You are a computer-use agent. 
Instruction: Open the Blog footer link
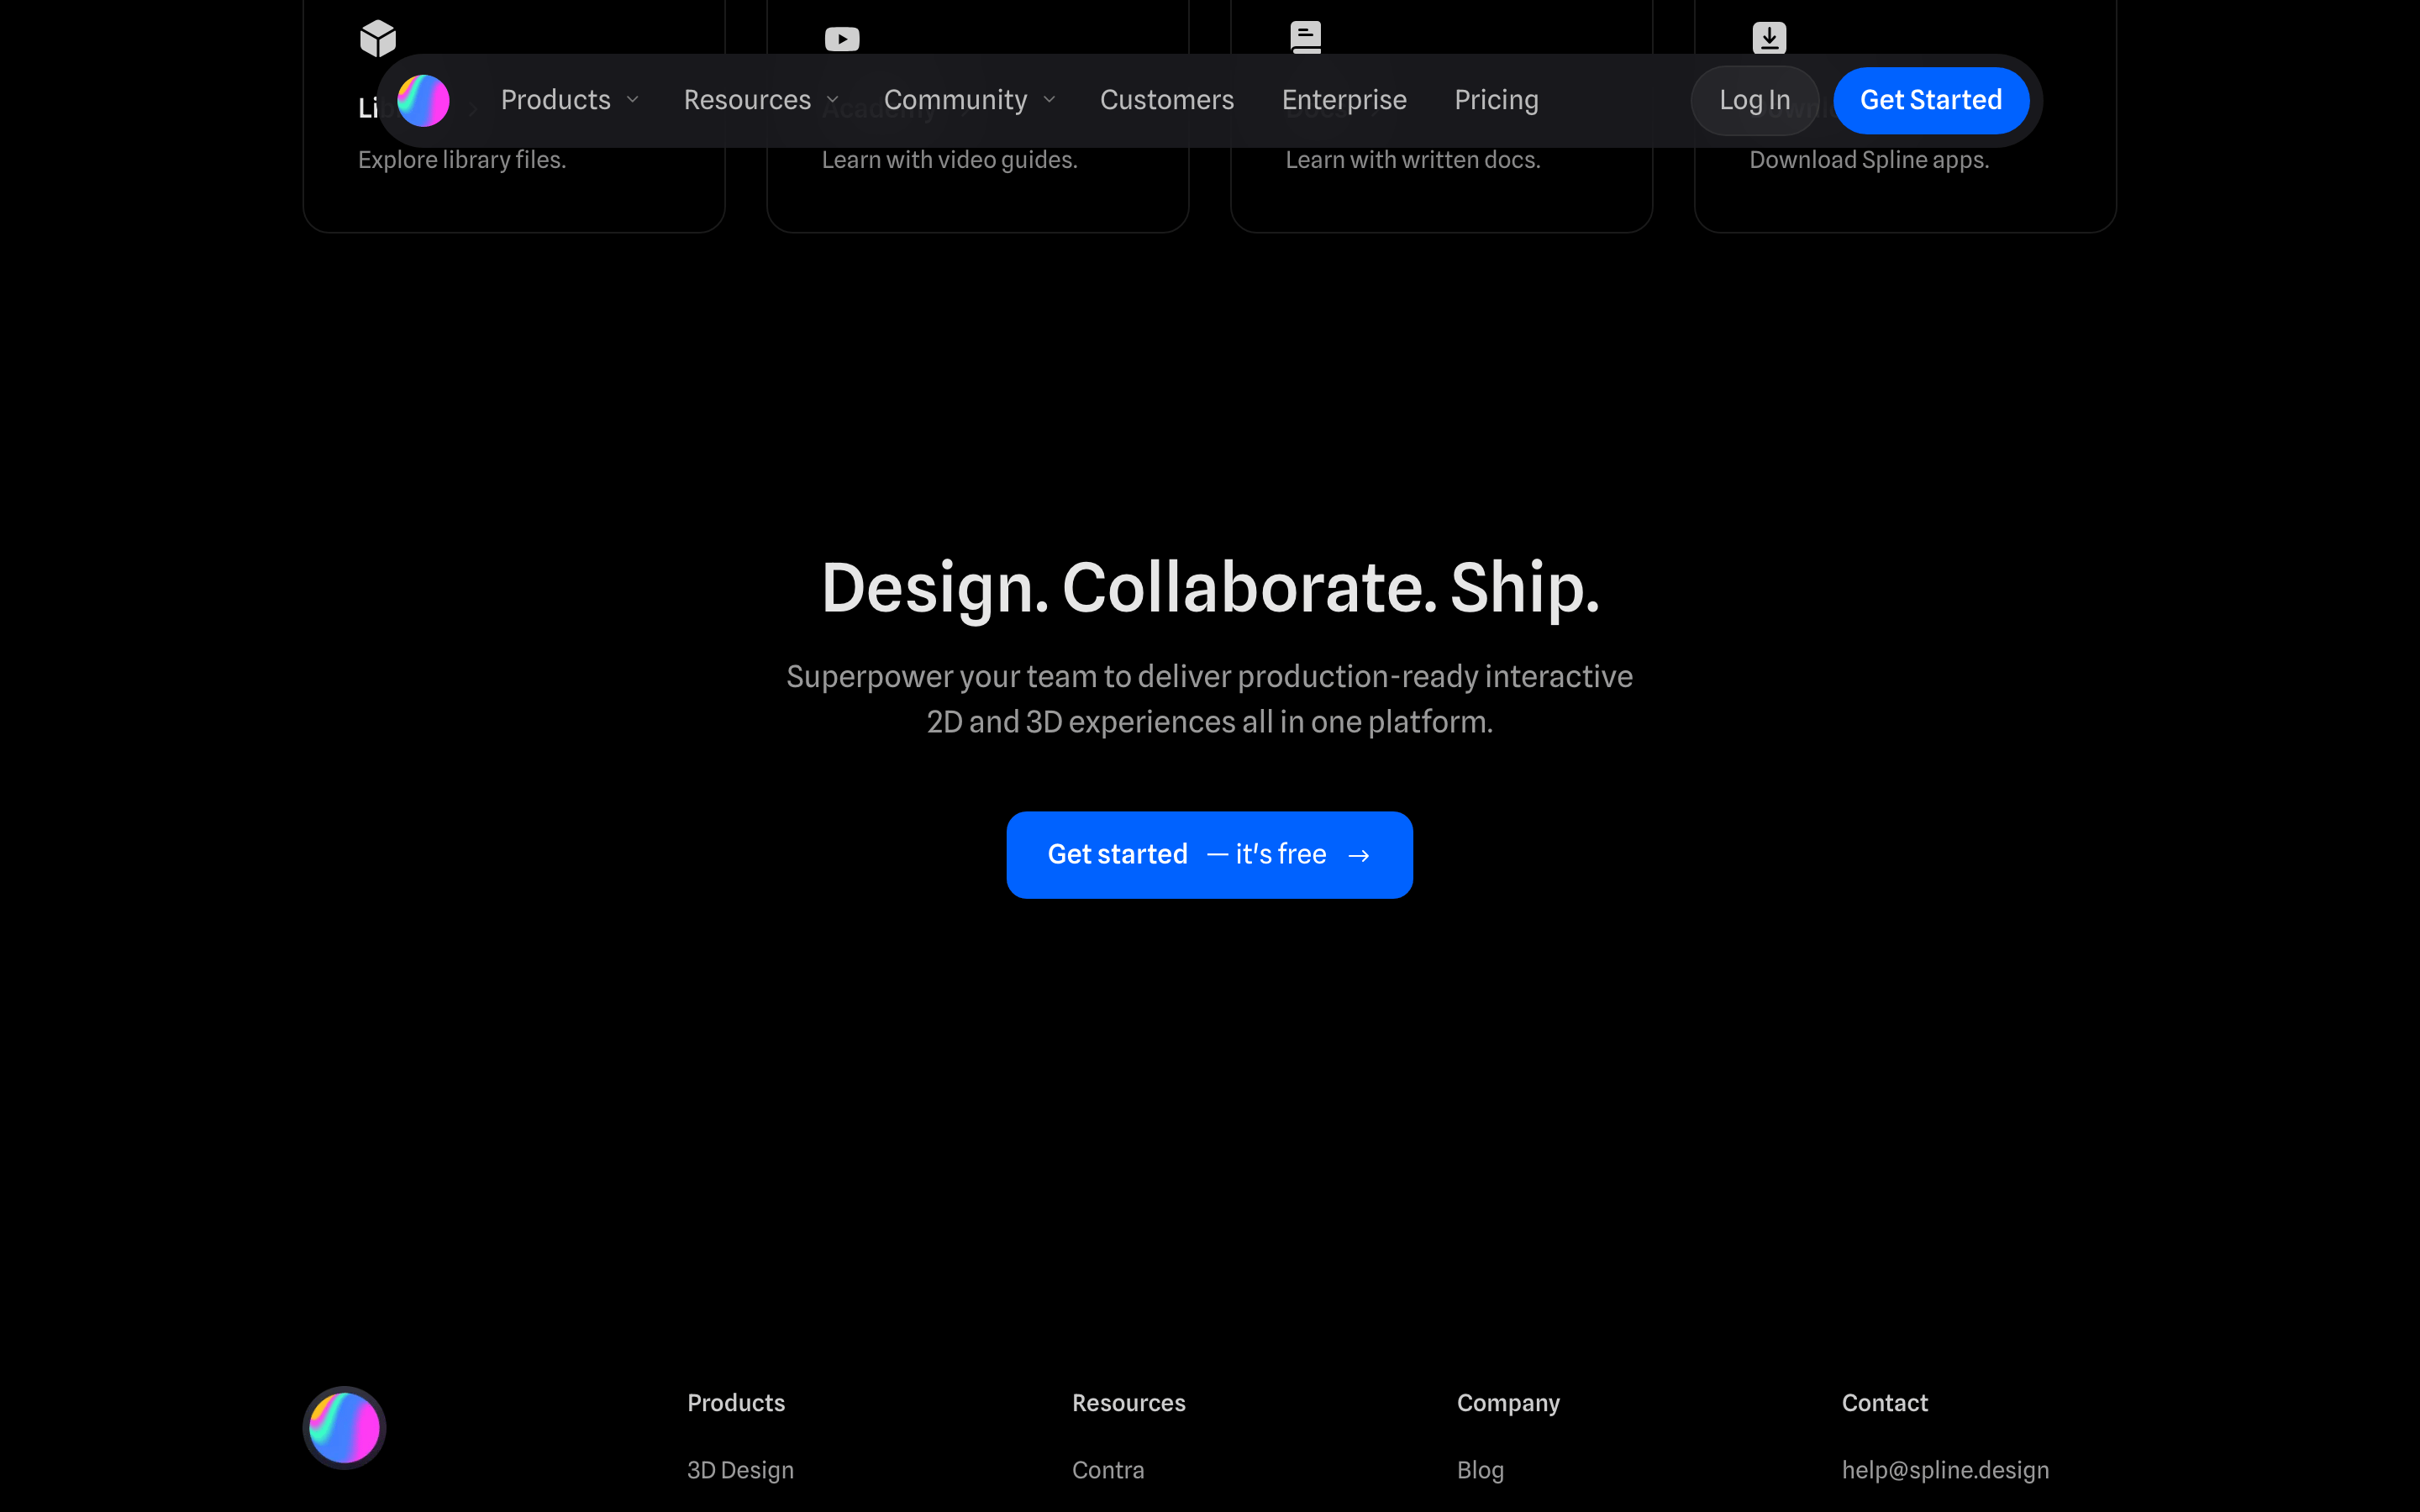(1480, 1470)
